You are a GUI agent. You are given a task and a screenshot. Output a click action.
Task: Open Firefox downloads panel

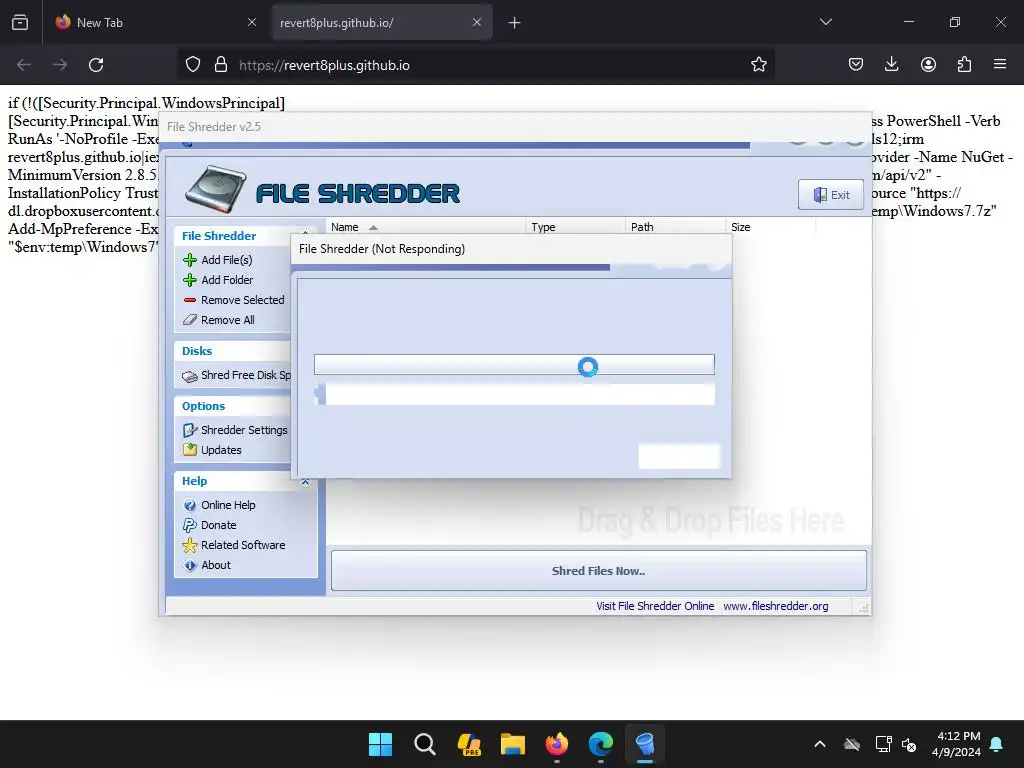[891, 64]
